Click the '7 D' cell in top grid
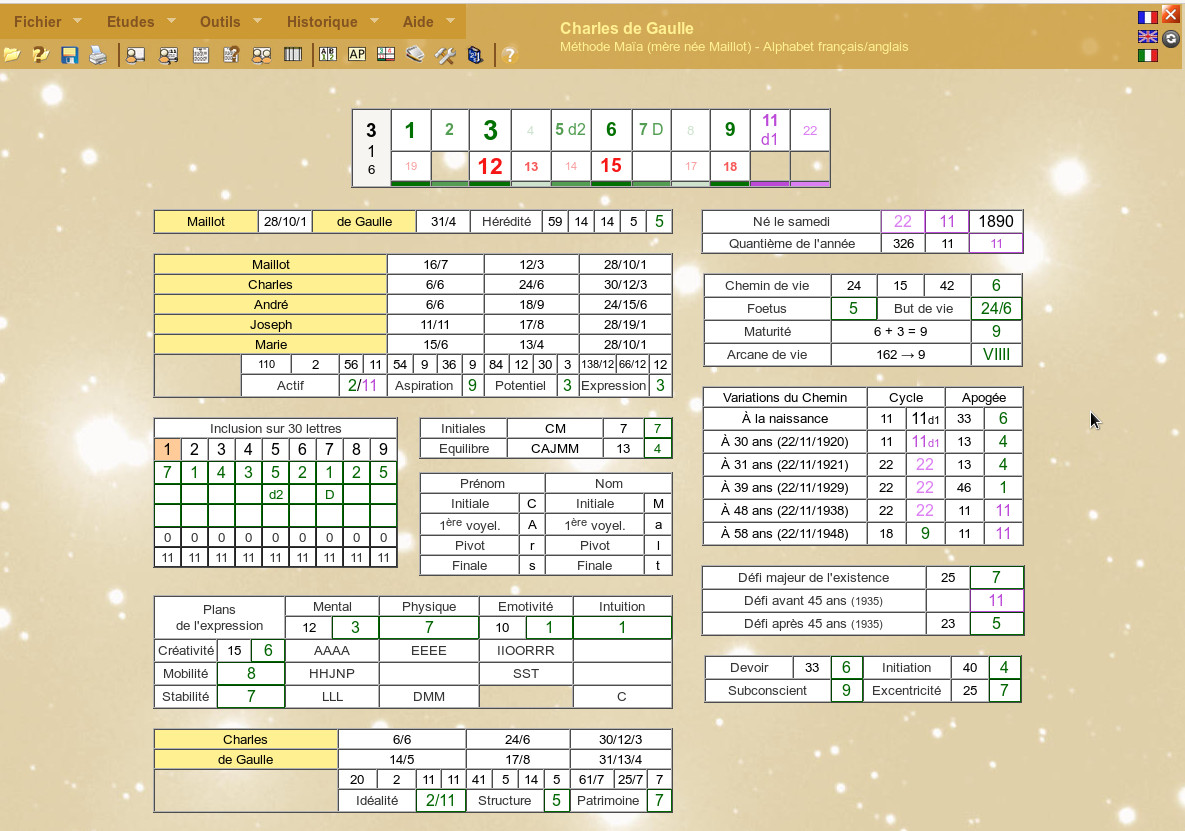This screenshot has height=831, width=1185. pos(651,130)
